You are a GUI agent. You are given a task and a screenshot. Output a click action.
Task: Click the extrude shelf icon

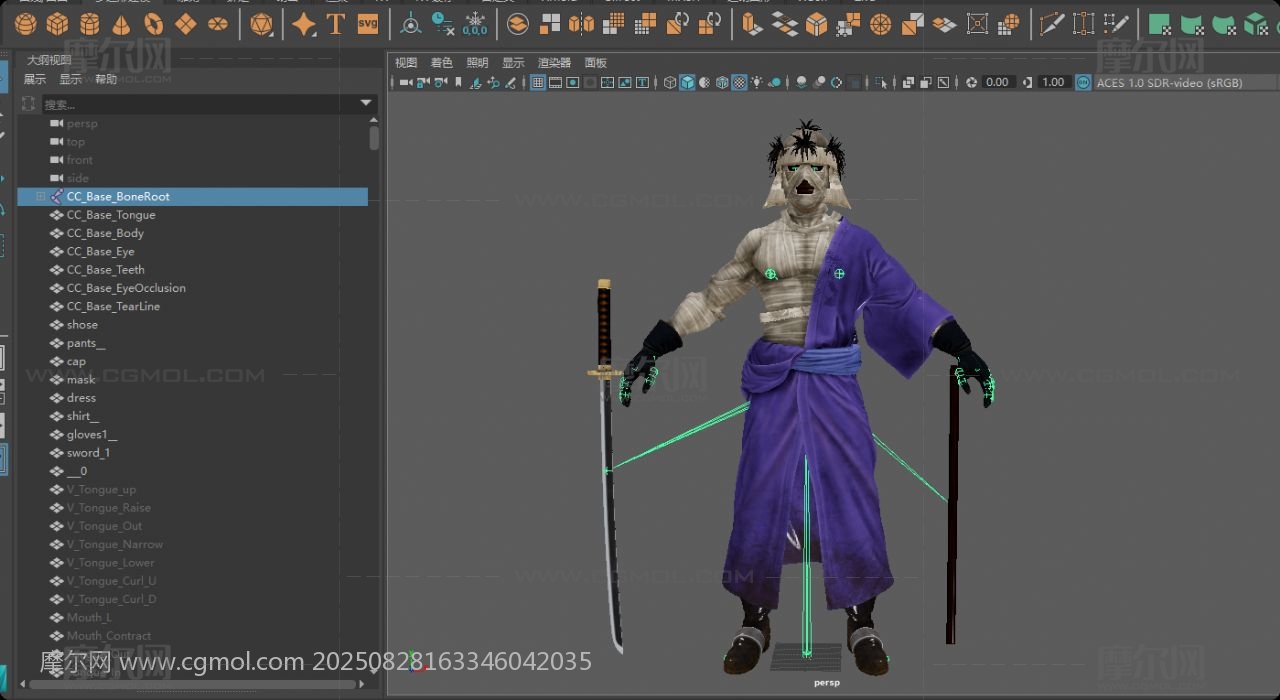(751, 24)
